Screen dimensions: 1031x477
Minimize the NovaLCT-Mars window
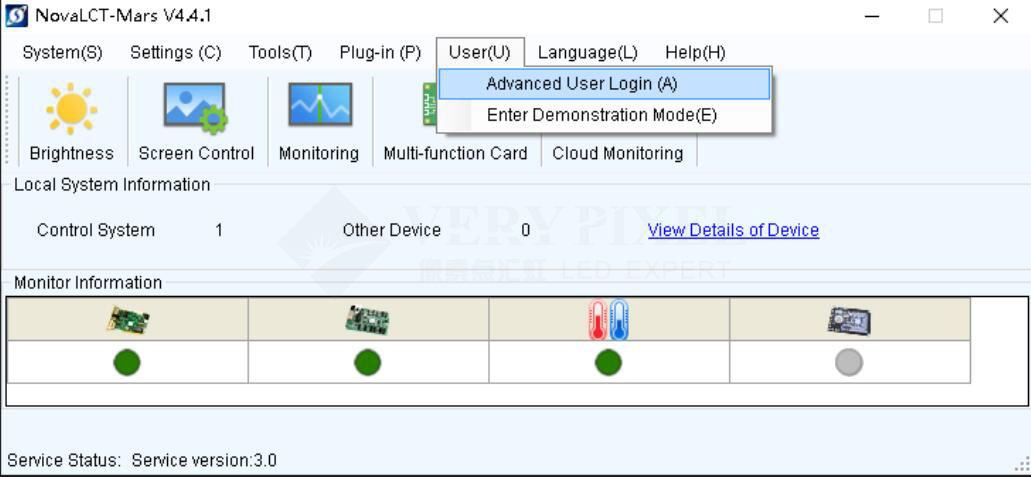(x=872, y=16)
